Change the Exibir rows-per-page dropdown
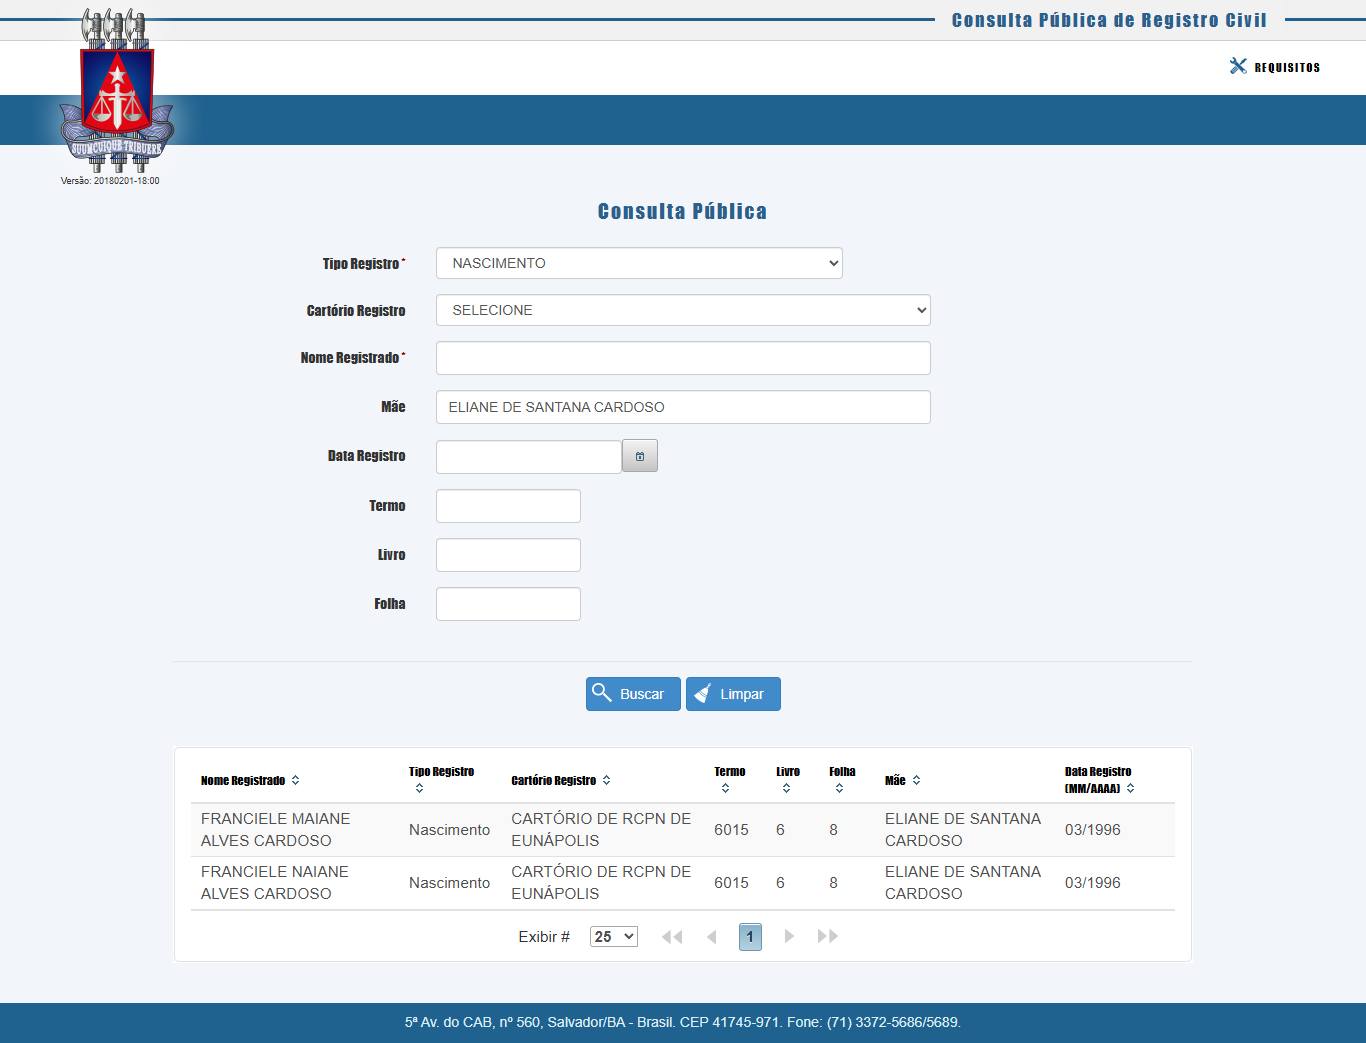 coord(613,937)
